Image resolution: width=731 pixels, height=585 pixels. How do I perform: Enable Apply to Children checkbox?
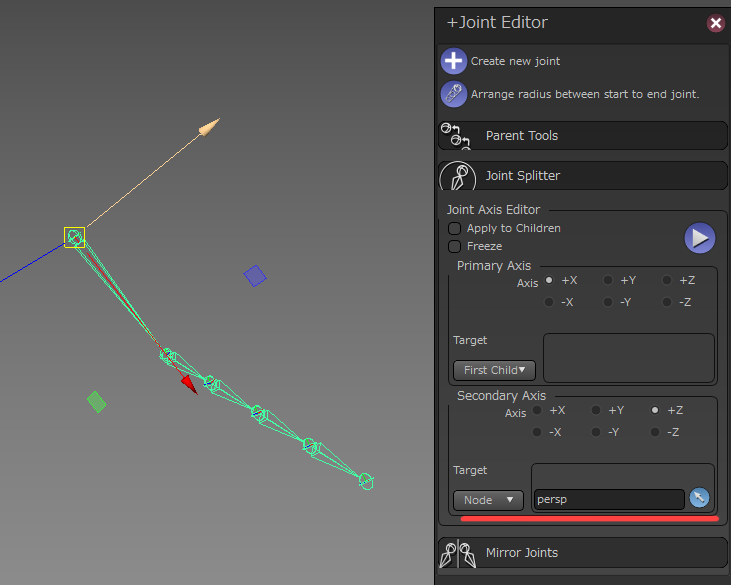point(454,228)
